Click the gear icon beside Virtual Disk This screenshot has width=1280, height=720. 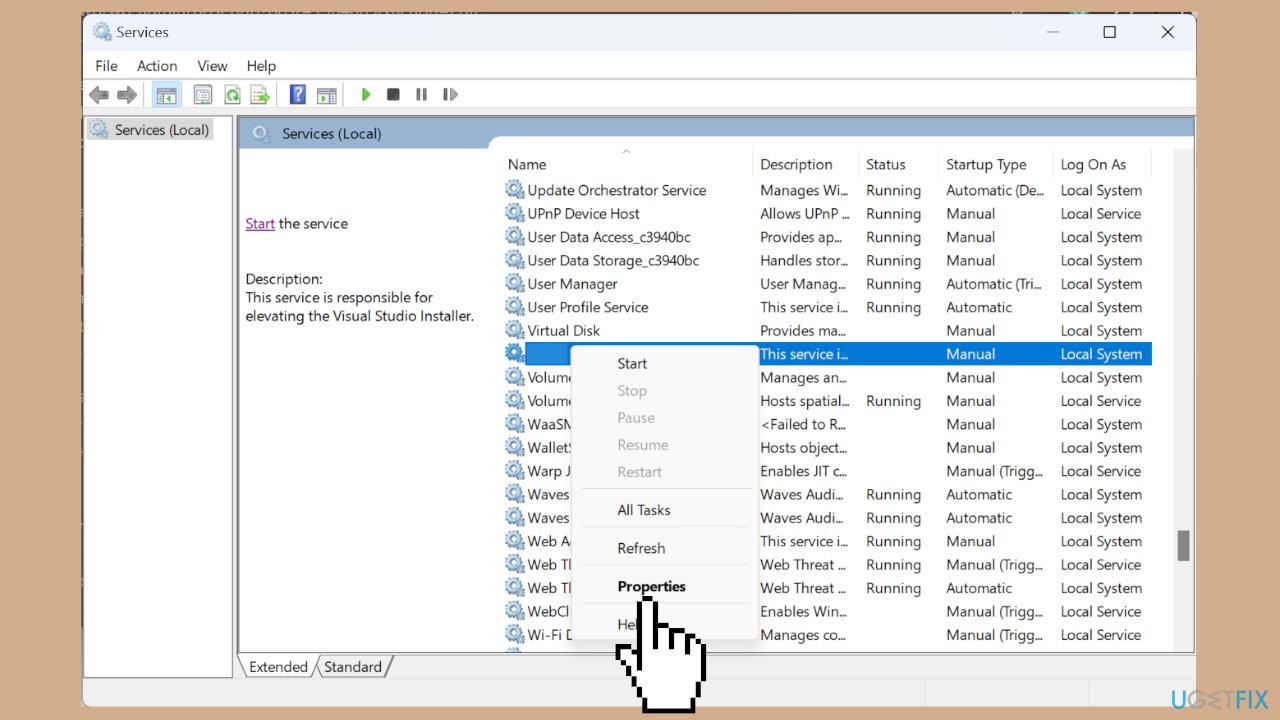514,330
